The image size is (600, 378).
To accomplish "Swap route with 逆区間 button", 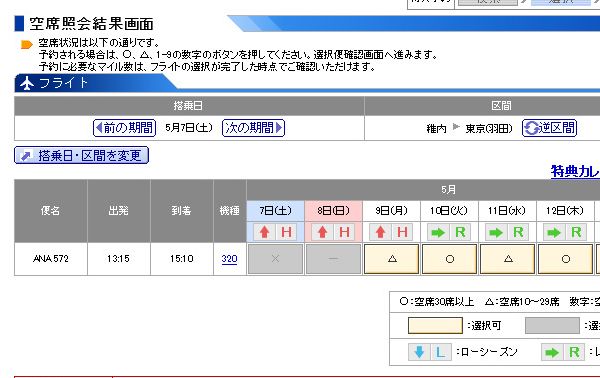I will [x=549, y=128].
